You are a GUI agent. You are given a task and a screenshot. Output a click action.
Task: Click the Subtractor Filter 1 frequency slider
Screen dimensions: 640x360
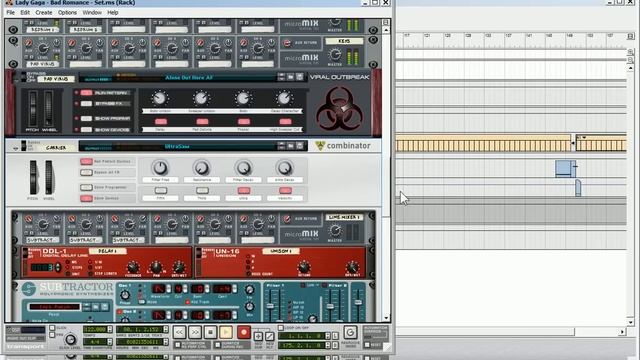(270, 306)
